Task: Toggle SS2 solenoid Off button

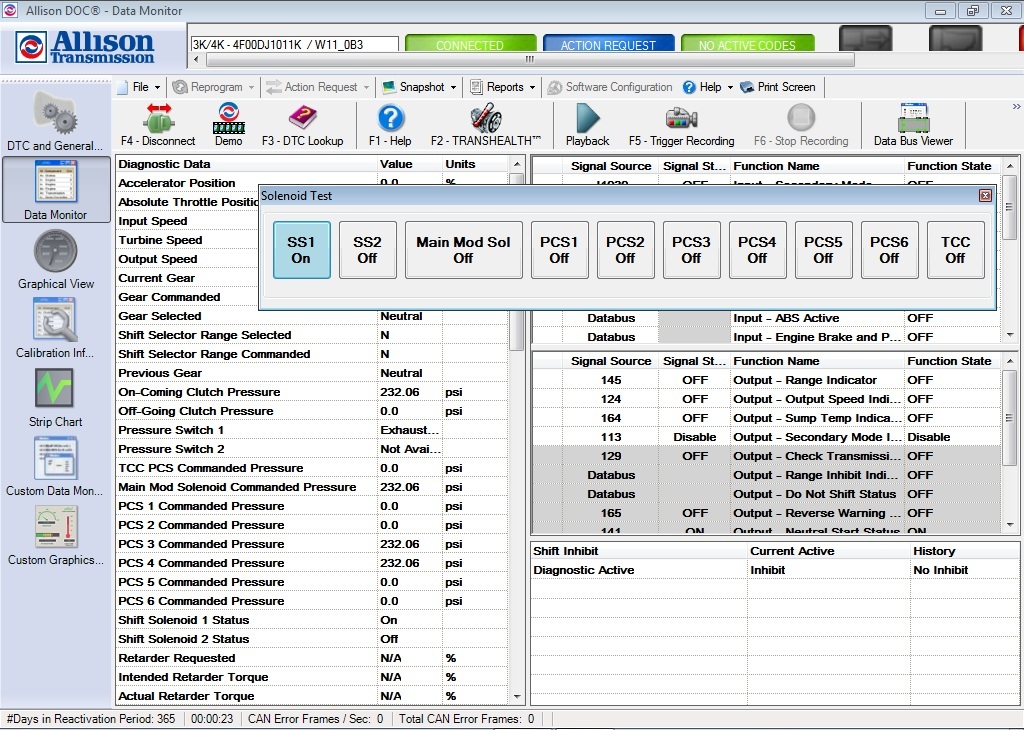Action: tap(367, 250)
